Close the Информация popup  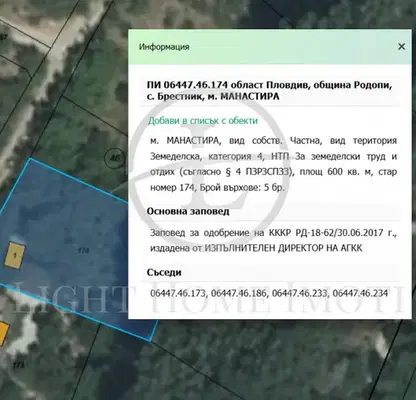click(x=401, y=47)
